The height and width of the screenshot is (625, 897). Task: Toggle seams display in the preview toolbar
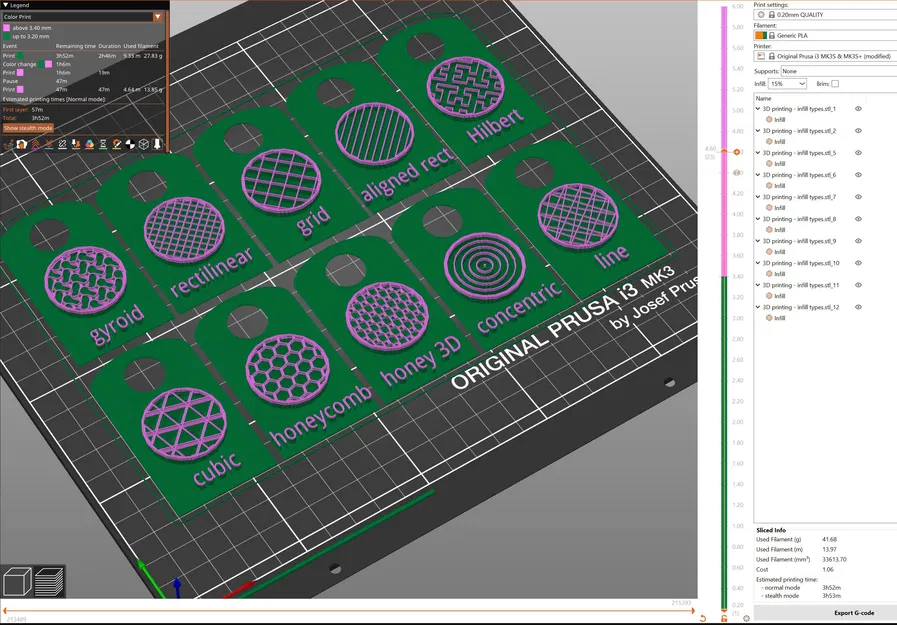tap(62, 144)
